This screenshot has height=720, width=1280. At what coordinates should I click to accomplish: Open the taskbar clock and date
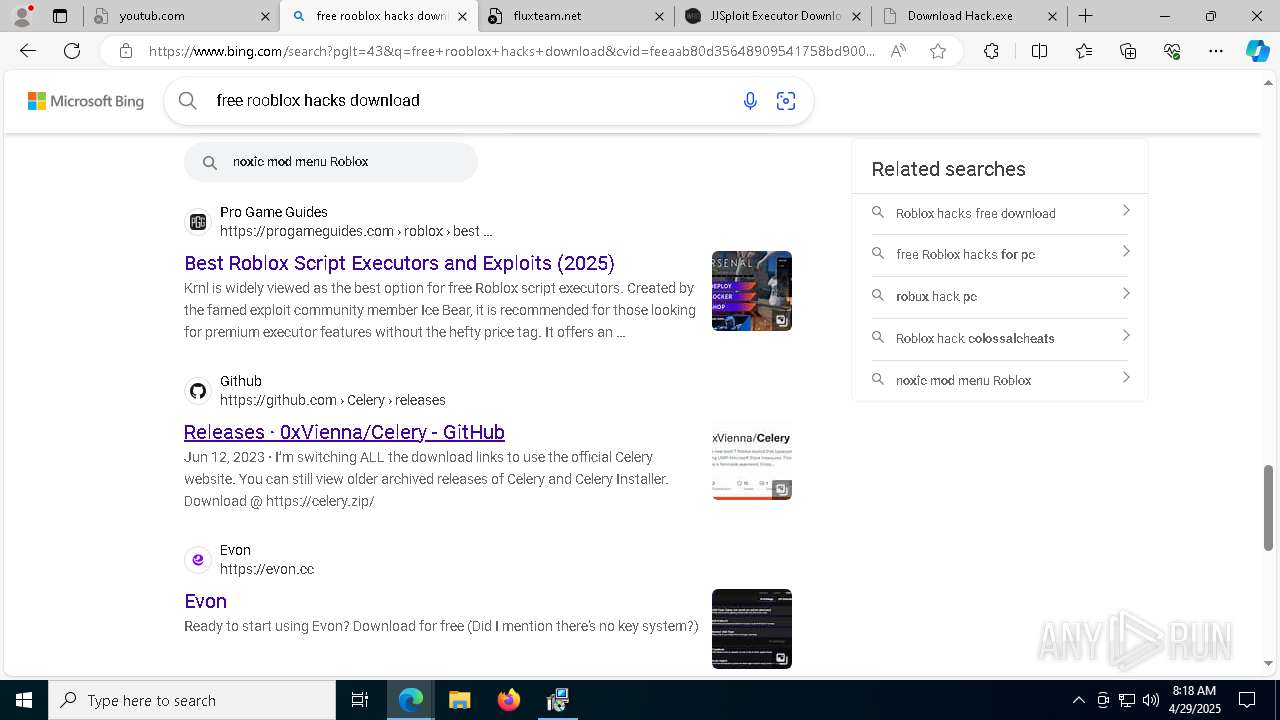point(1196,700)
